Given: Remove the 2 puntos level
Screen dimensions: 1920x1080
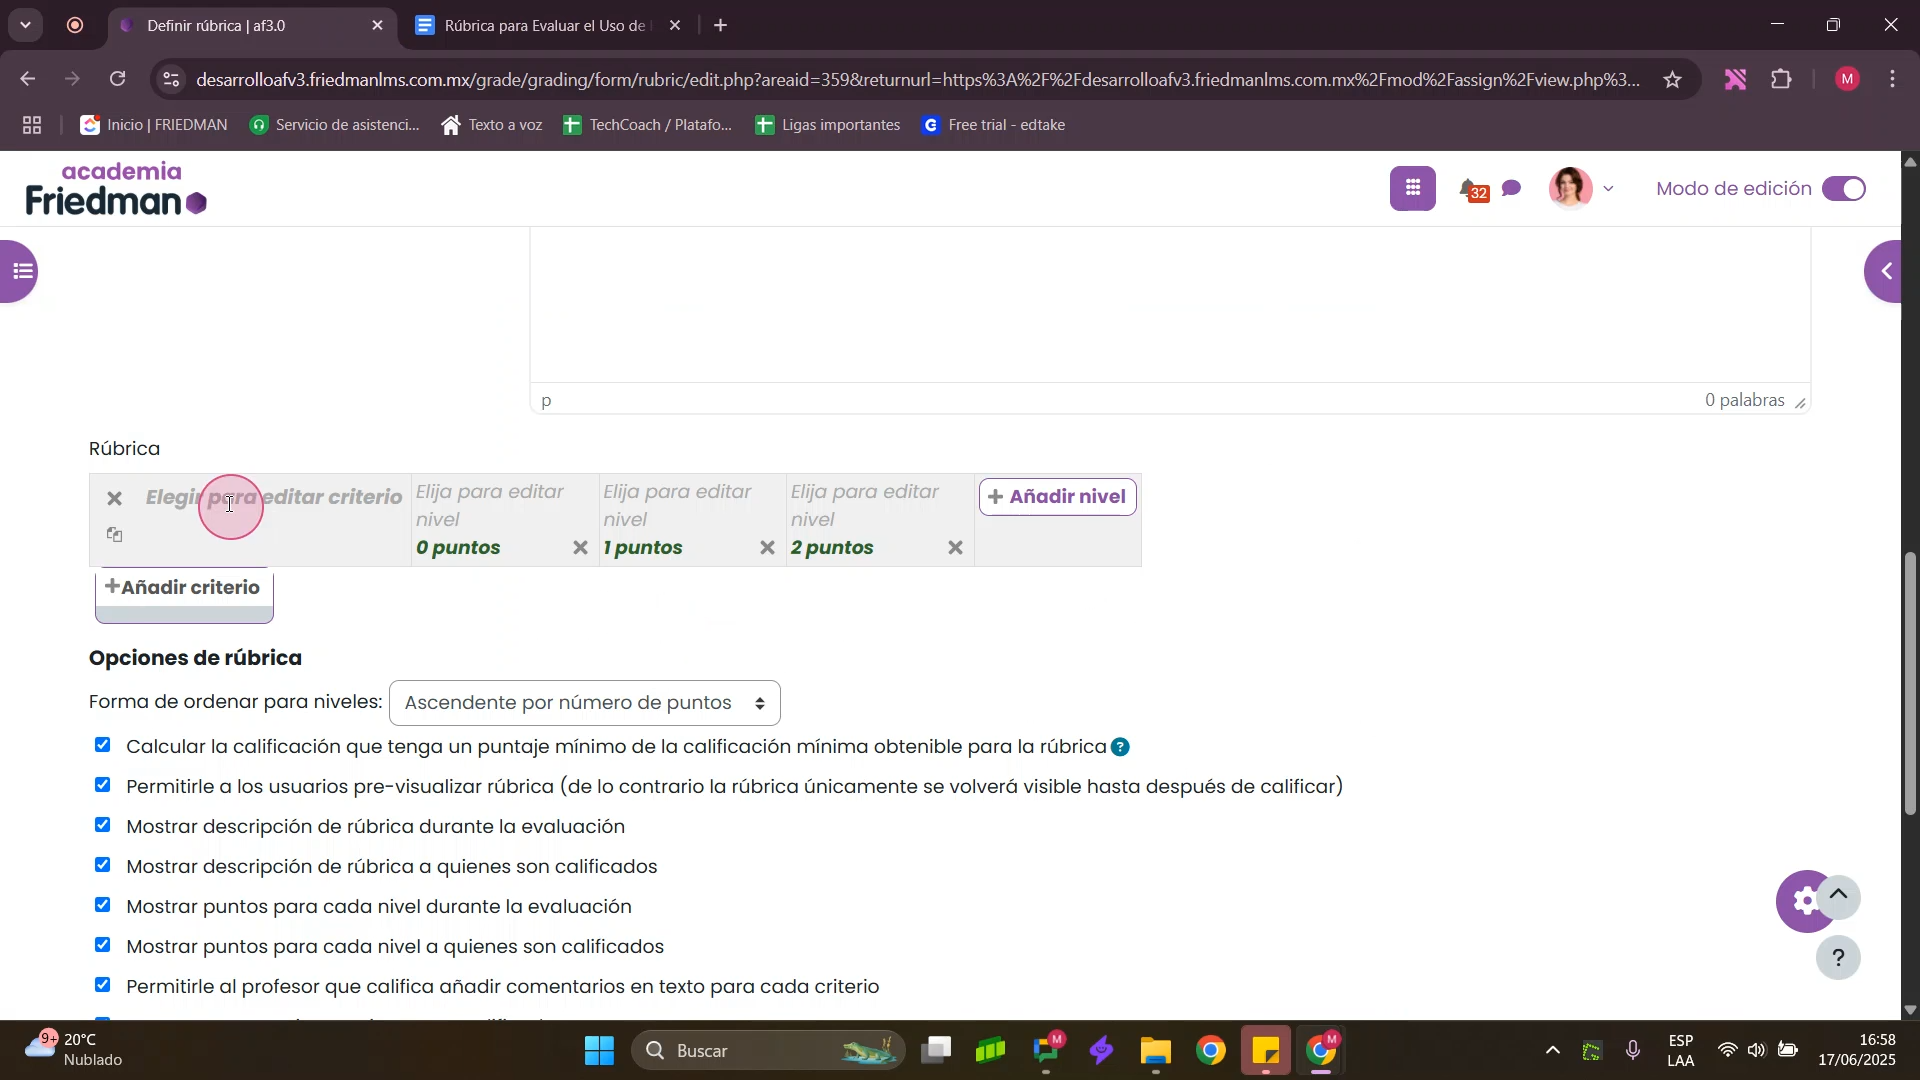Looking at the screenshot, I should pos(955,548).
